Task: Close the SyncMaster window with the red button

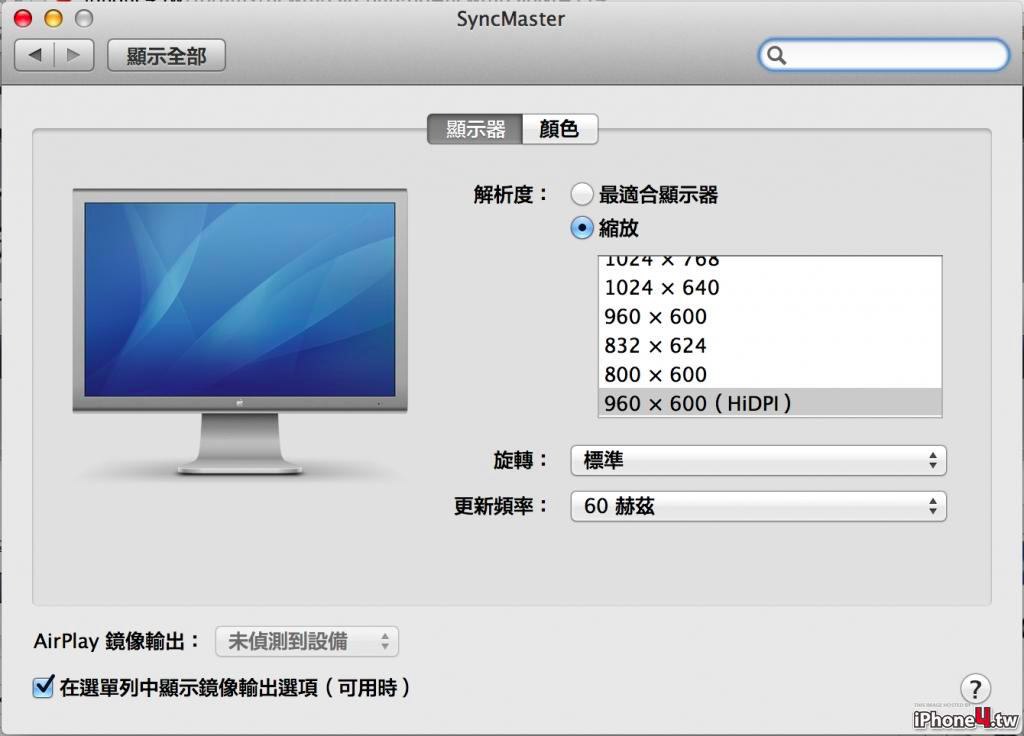Action: (23, 18)
